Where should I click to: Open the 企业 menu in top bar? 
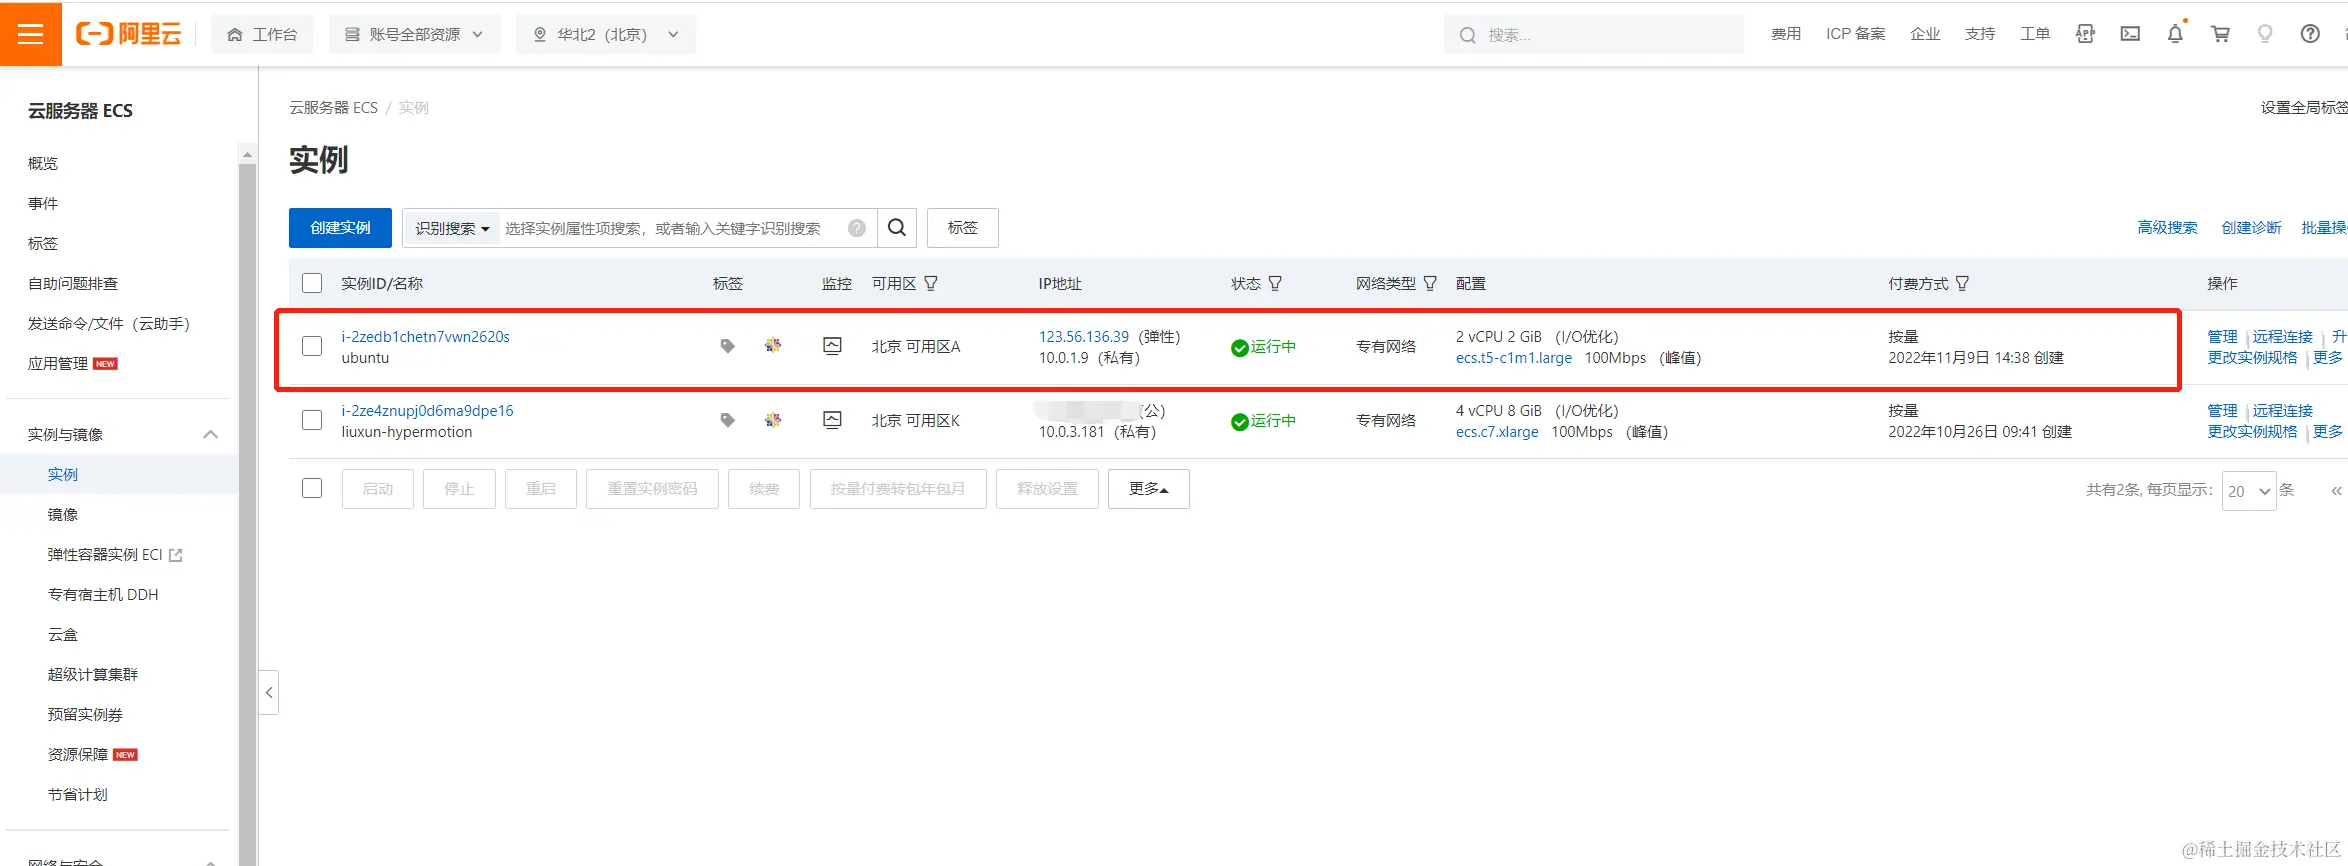point(1925,34)
